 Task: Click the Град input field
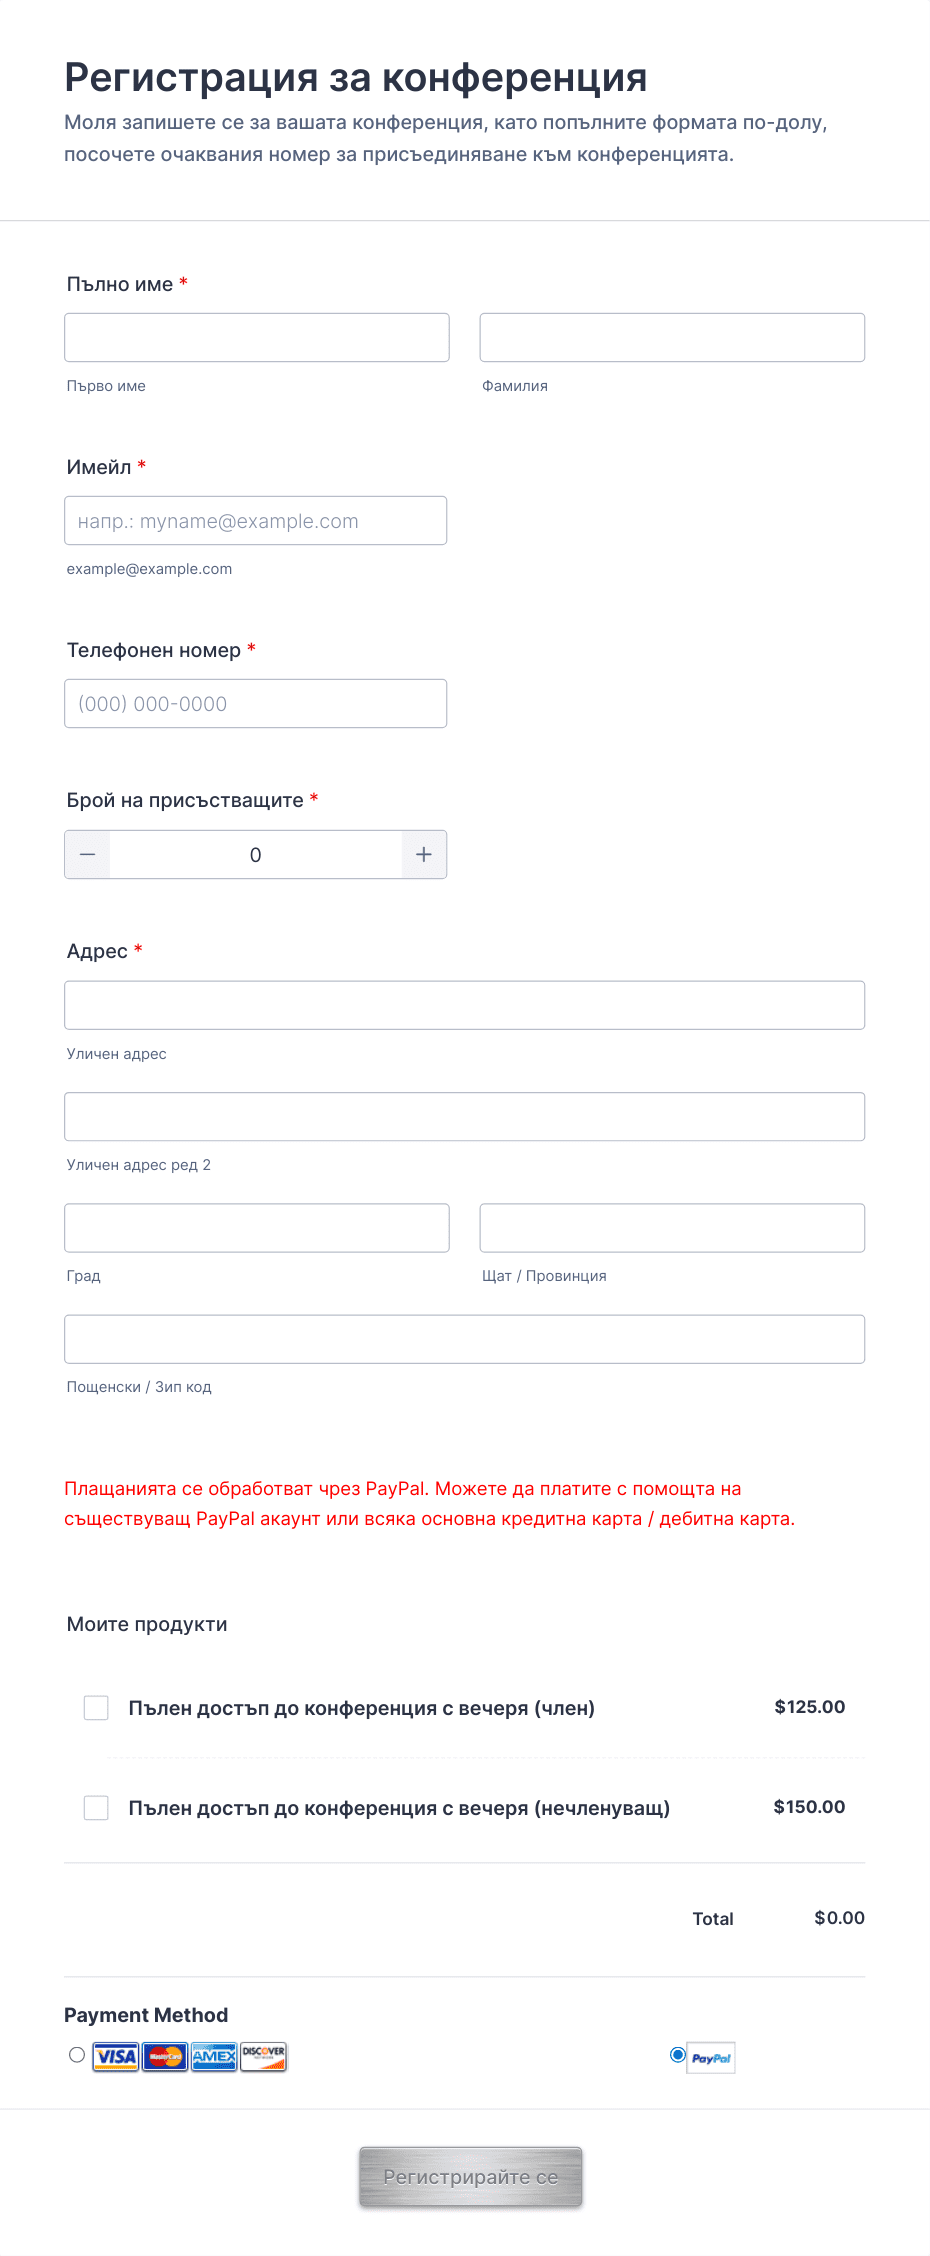tap(257, 1228)
